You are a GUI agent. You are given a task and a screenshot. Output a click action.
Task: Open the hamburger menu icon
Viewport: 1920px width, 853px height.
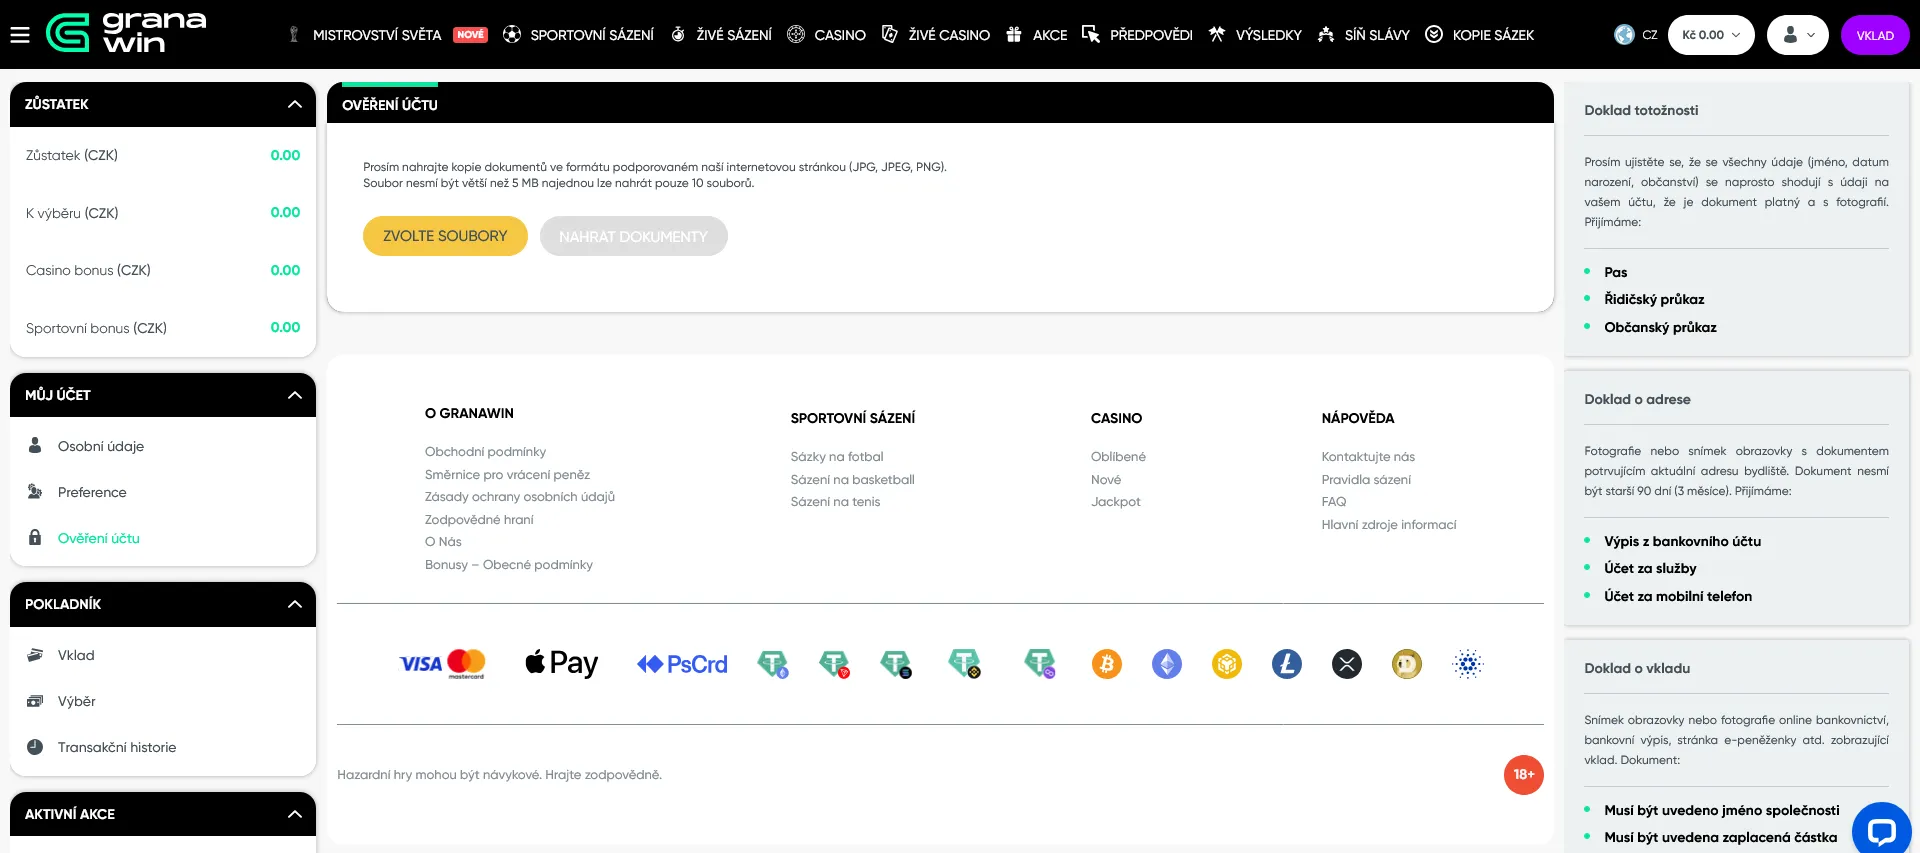[20, 35]
